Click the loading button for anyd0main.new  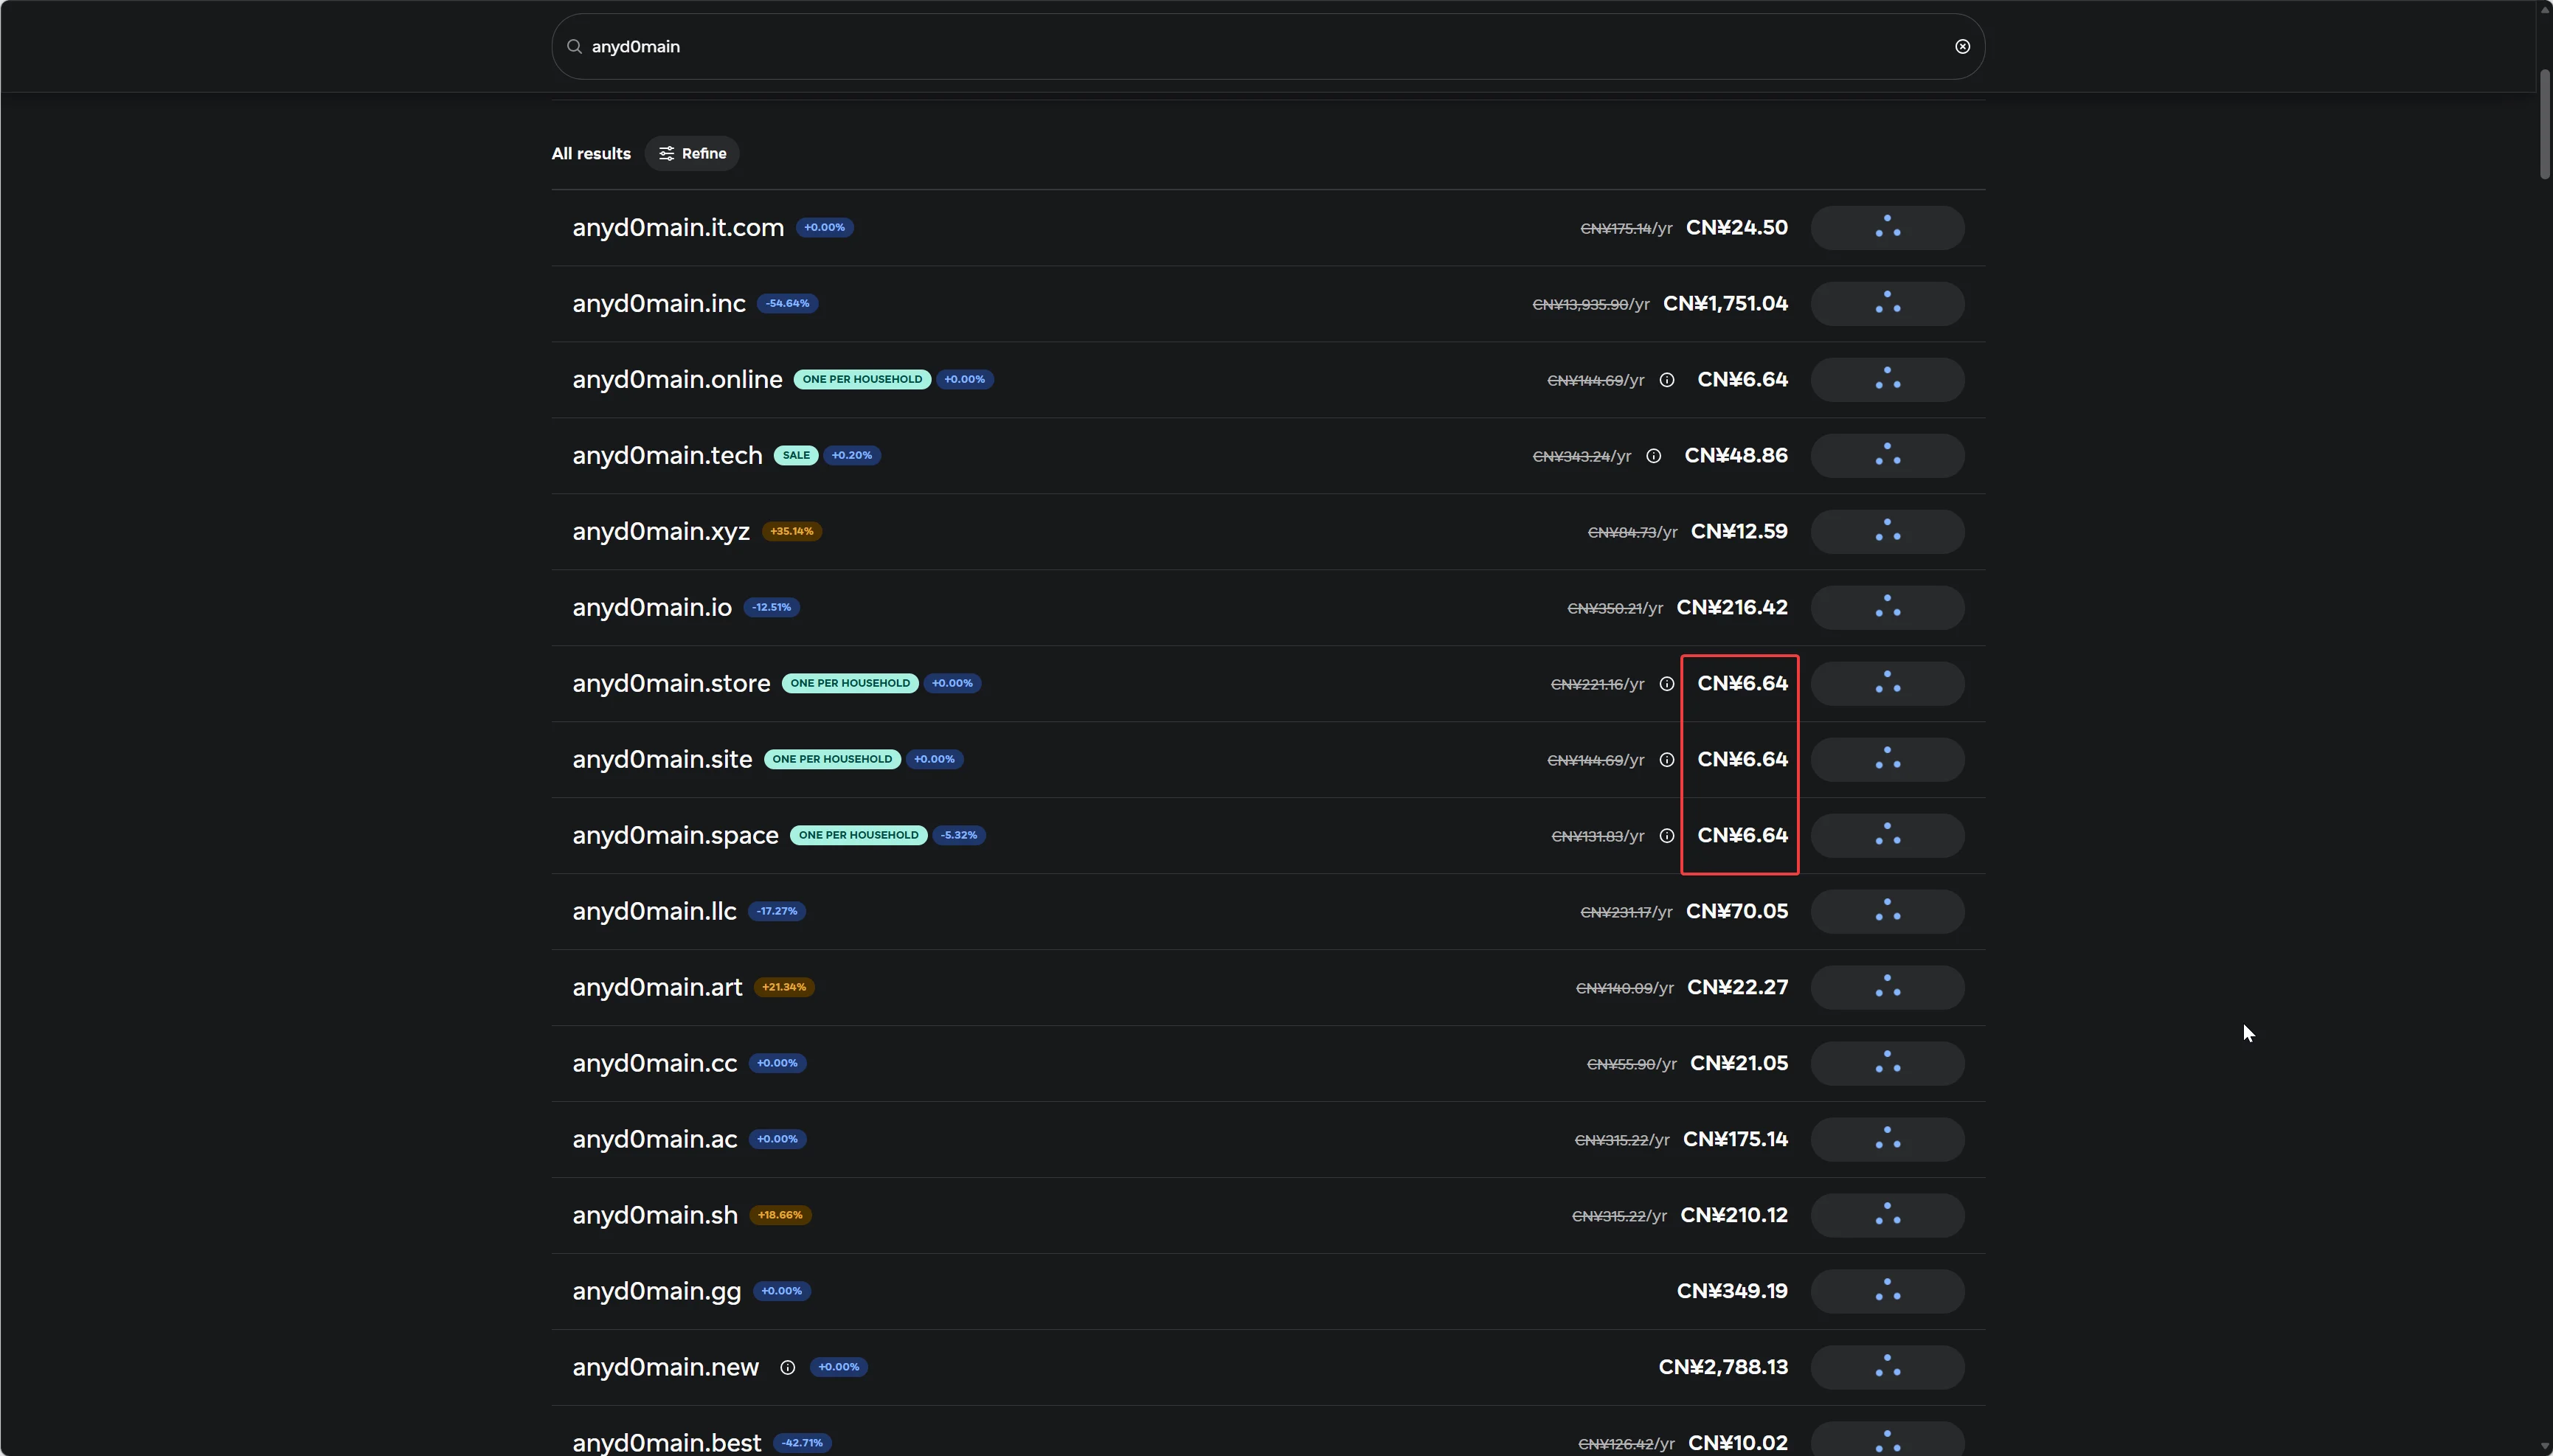(x=1887, y=1368)
